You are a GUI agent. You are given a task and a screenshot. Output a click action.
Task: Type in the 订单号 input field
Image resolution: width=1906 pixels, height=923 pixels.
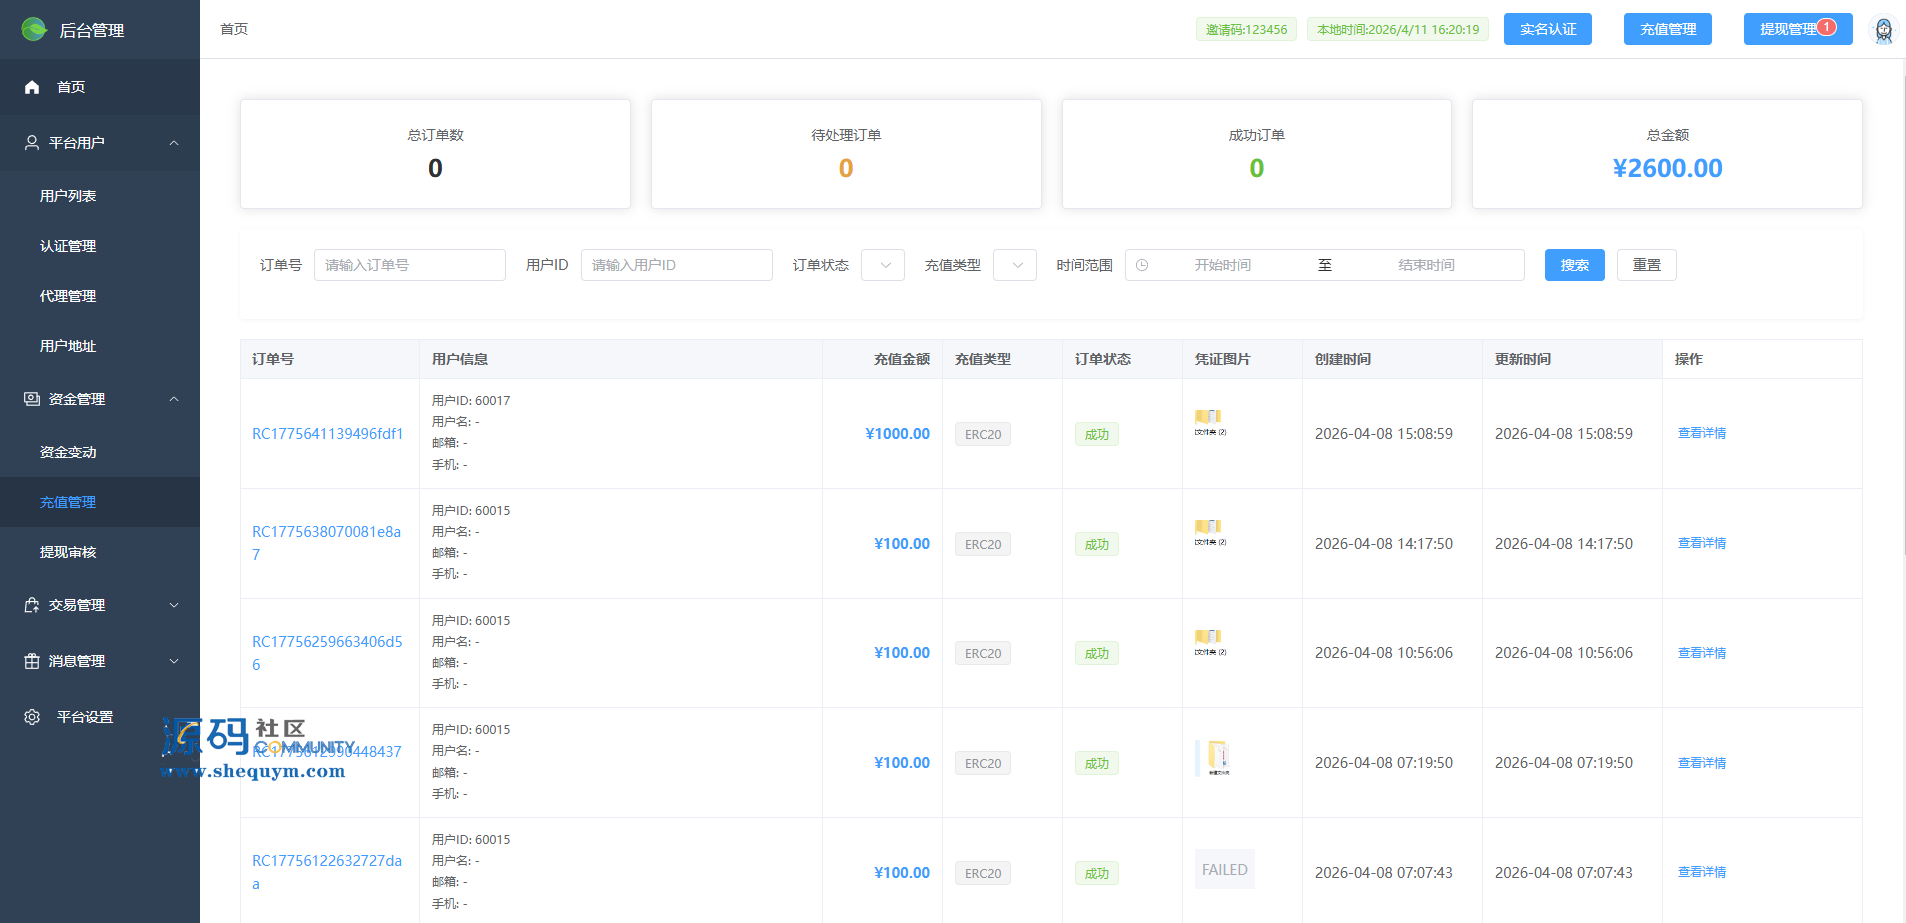click(410, 265)
